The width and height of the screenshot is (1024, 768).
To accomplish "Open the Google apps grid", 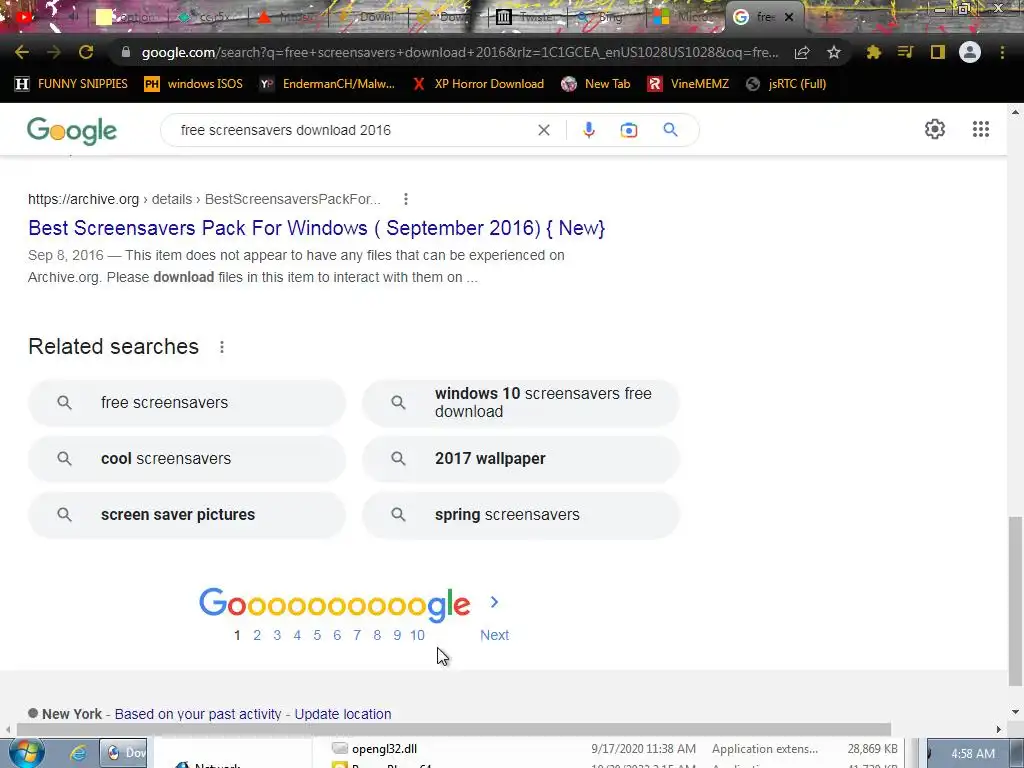I will point(980,129).
